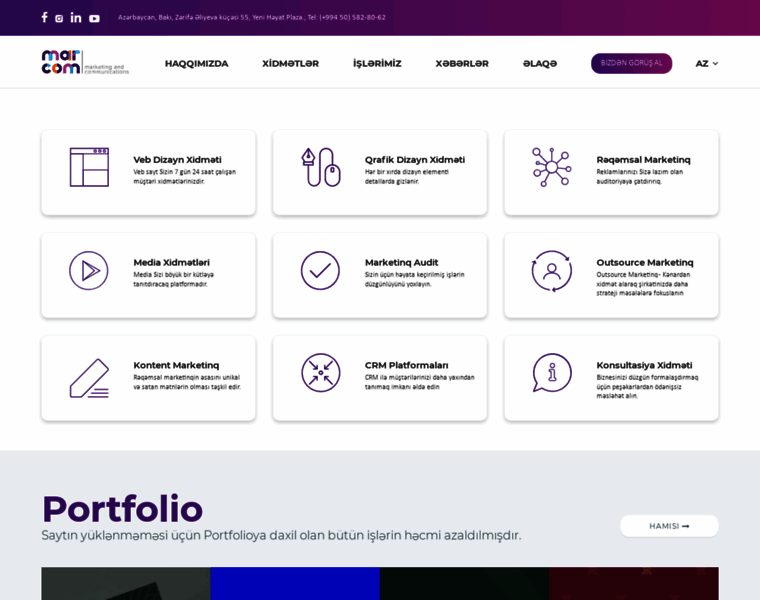Screen dimensions: 760x600
Task: Open the Facebook page icon
Action: point(45,17)
